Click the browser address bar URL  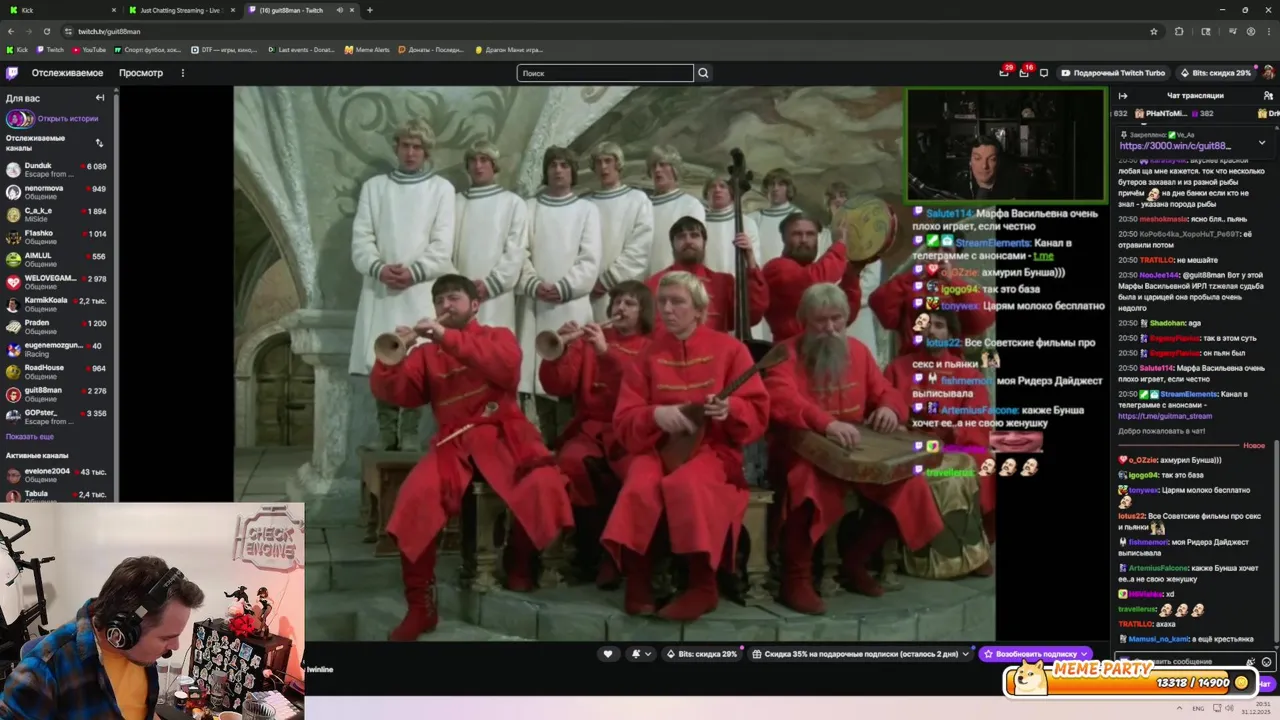109,31
